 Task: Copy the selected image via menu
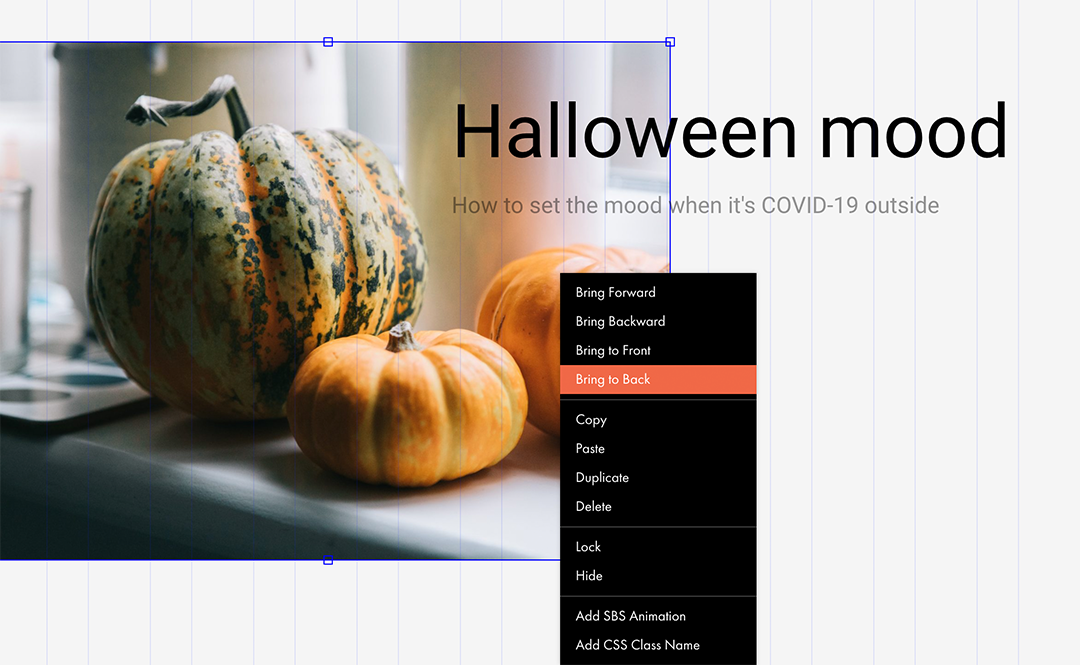tap(658, 420)
